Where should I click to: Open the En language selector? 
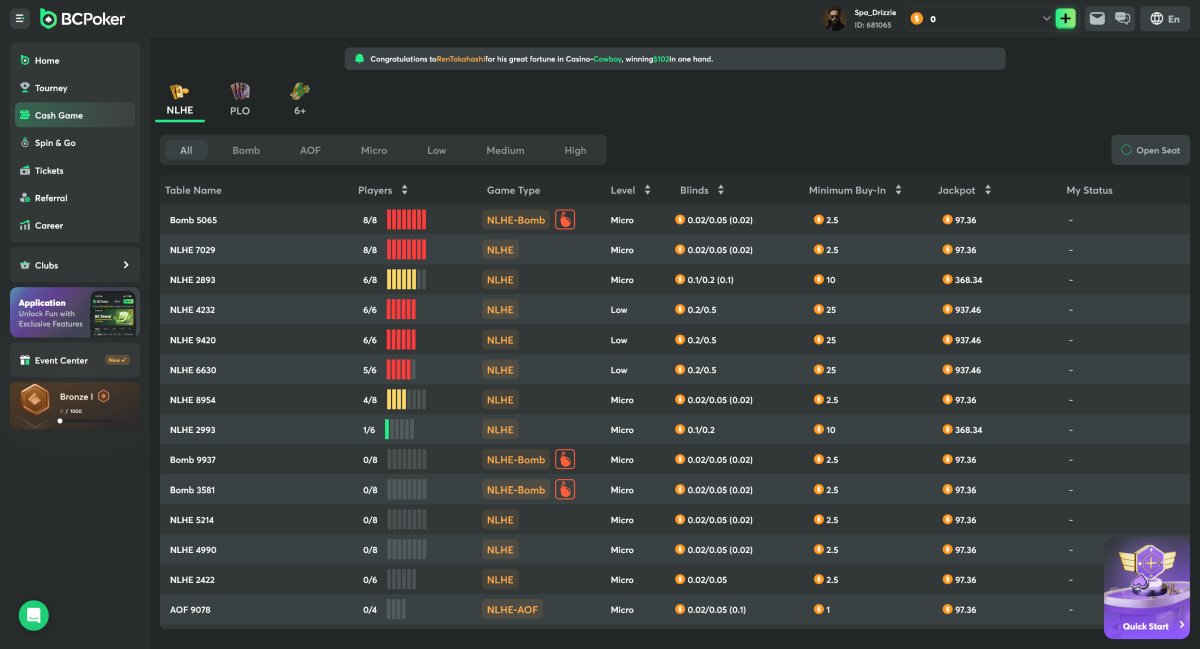click(x=1165, y=18)
